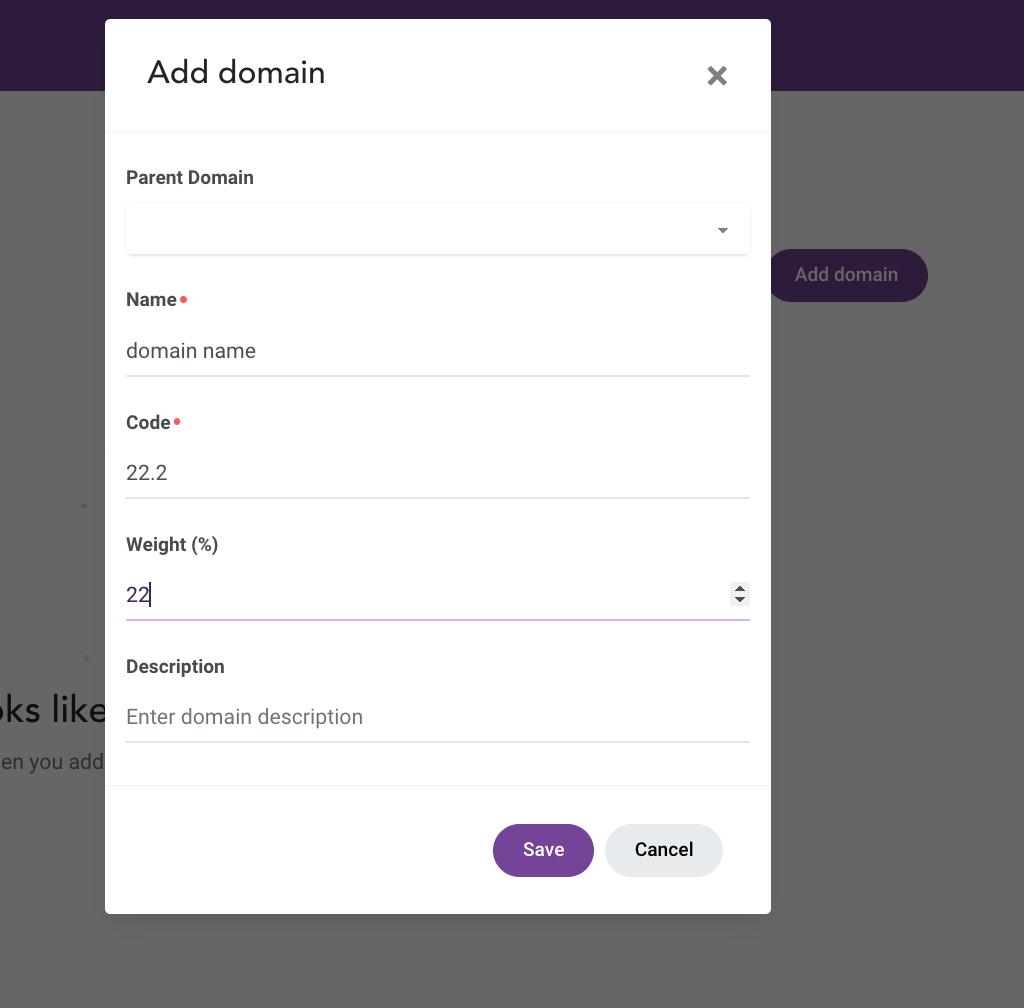
Task: Increase Weight using the up spinner arrow
Action: [740, 589]
